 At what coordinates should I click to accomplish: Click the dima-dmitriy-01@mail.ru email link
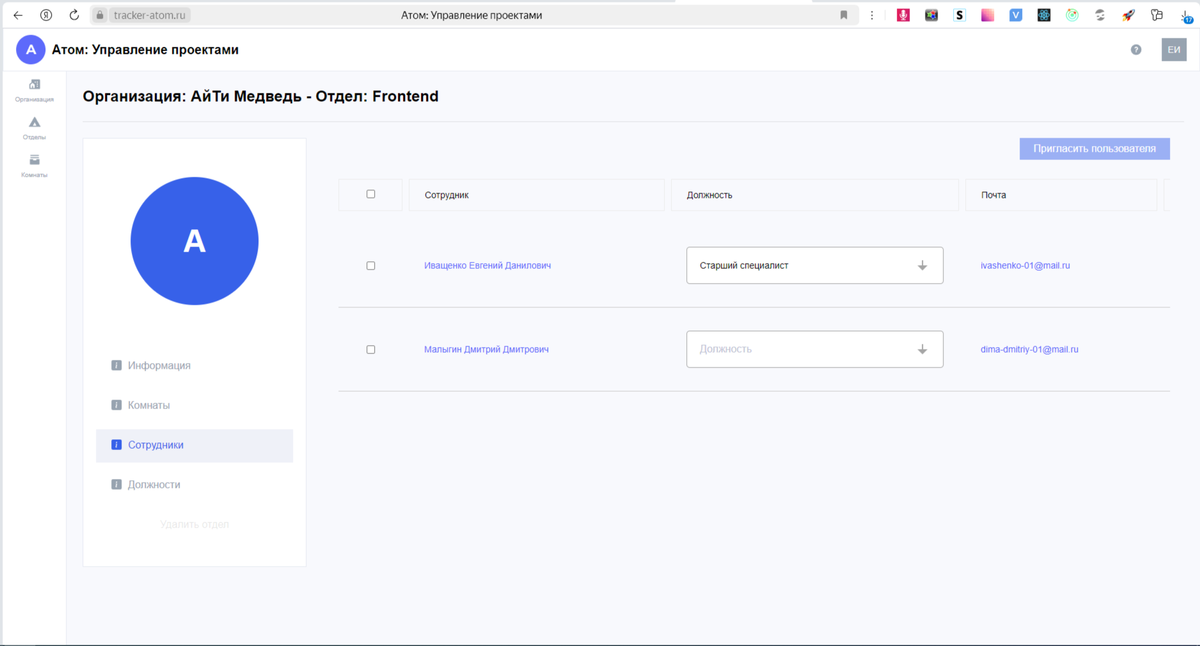click(1029, 350)
